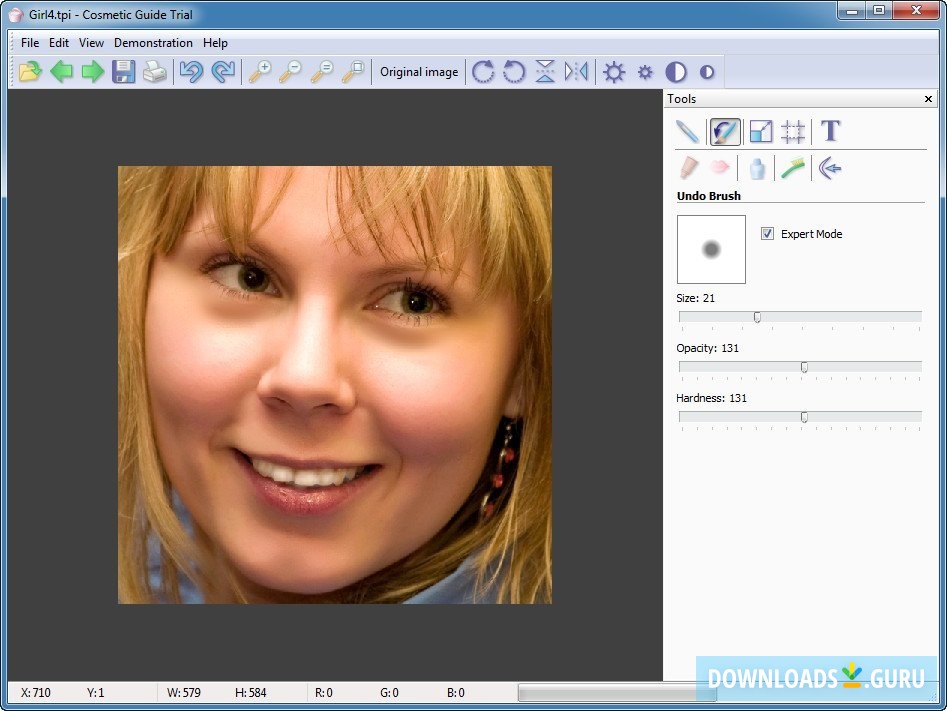Select the nail polish bottle tool
Viewport: 947px width, 711px height.
pos(757,167)
